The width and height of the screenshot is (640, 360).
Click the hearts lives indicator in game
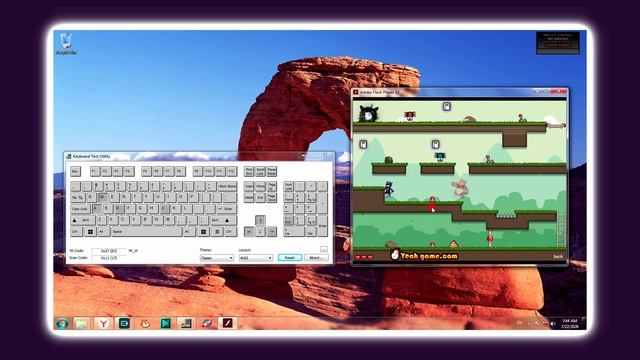pyautogui.click(x=364, y=257)
